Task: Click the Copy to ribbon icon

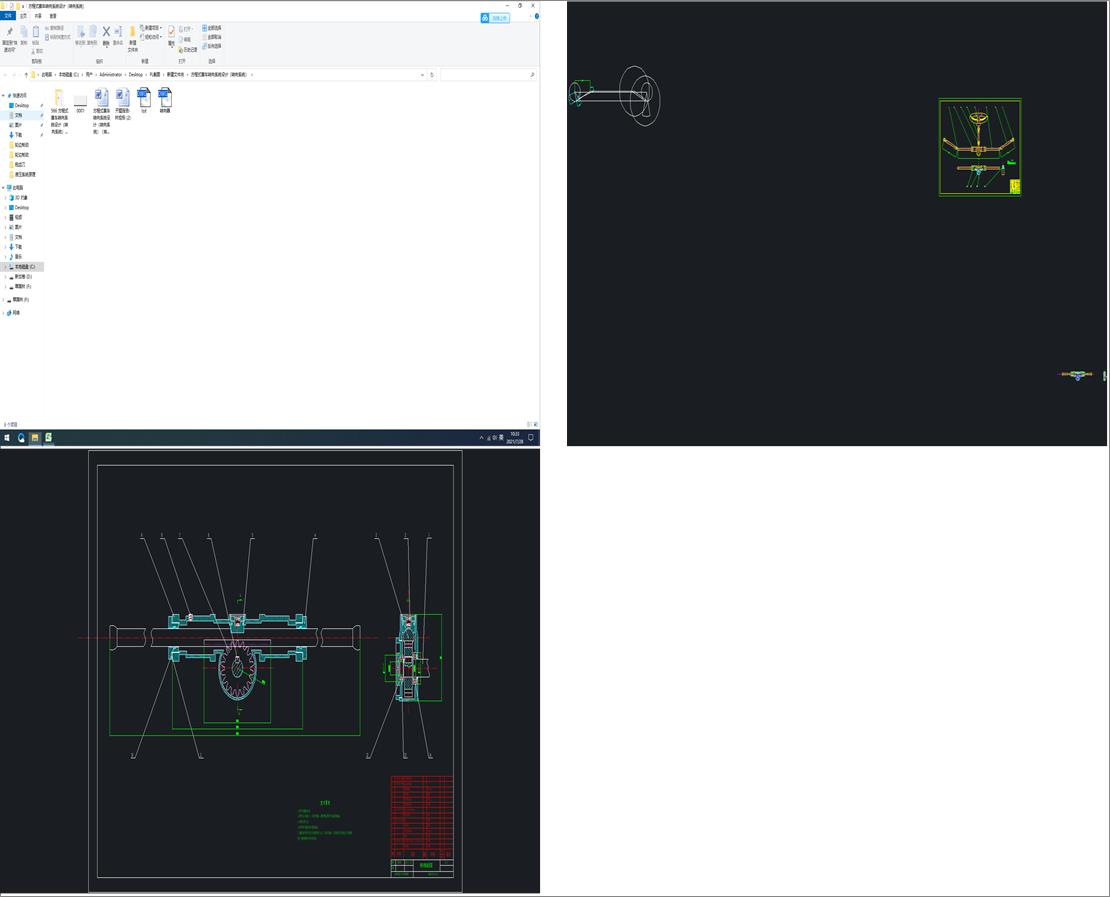Action: [92, 35]
